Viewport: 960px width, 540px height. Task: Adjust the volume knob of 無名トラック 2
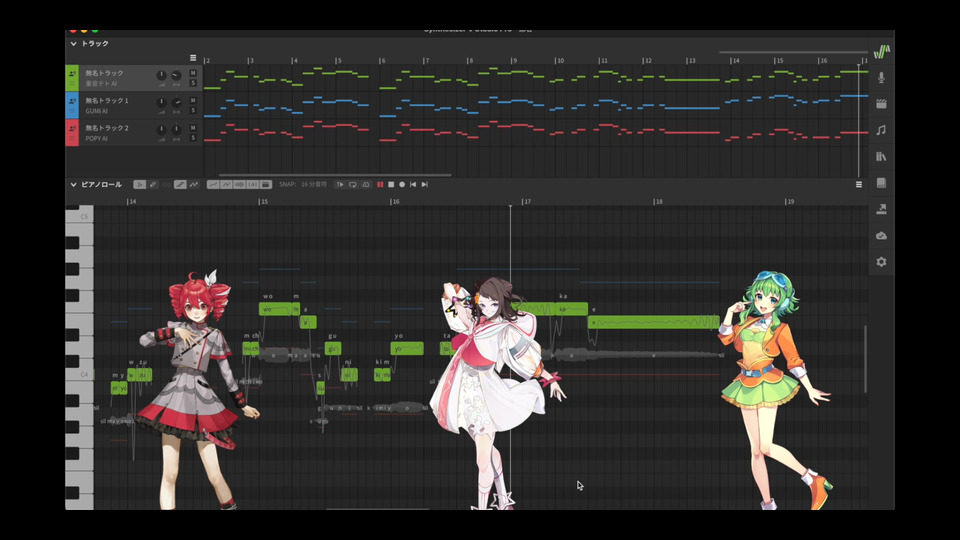point(161,130)
